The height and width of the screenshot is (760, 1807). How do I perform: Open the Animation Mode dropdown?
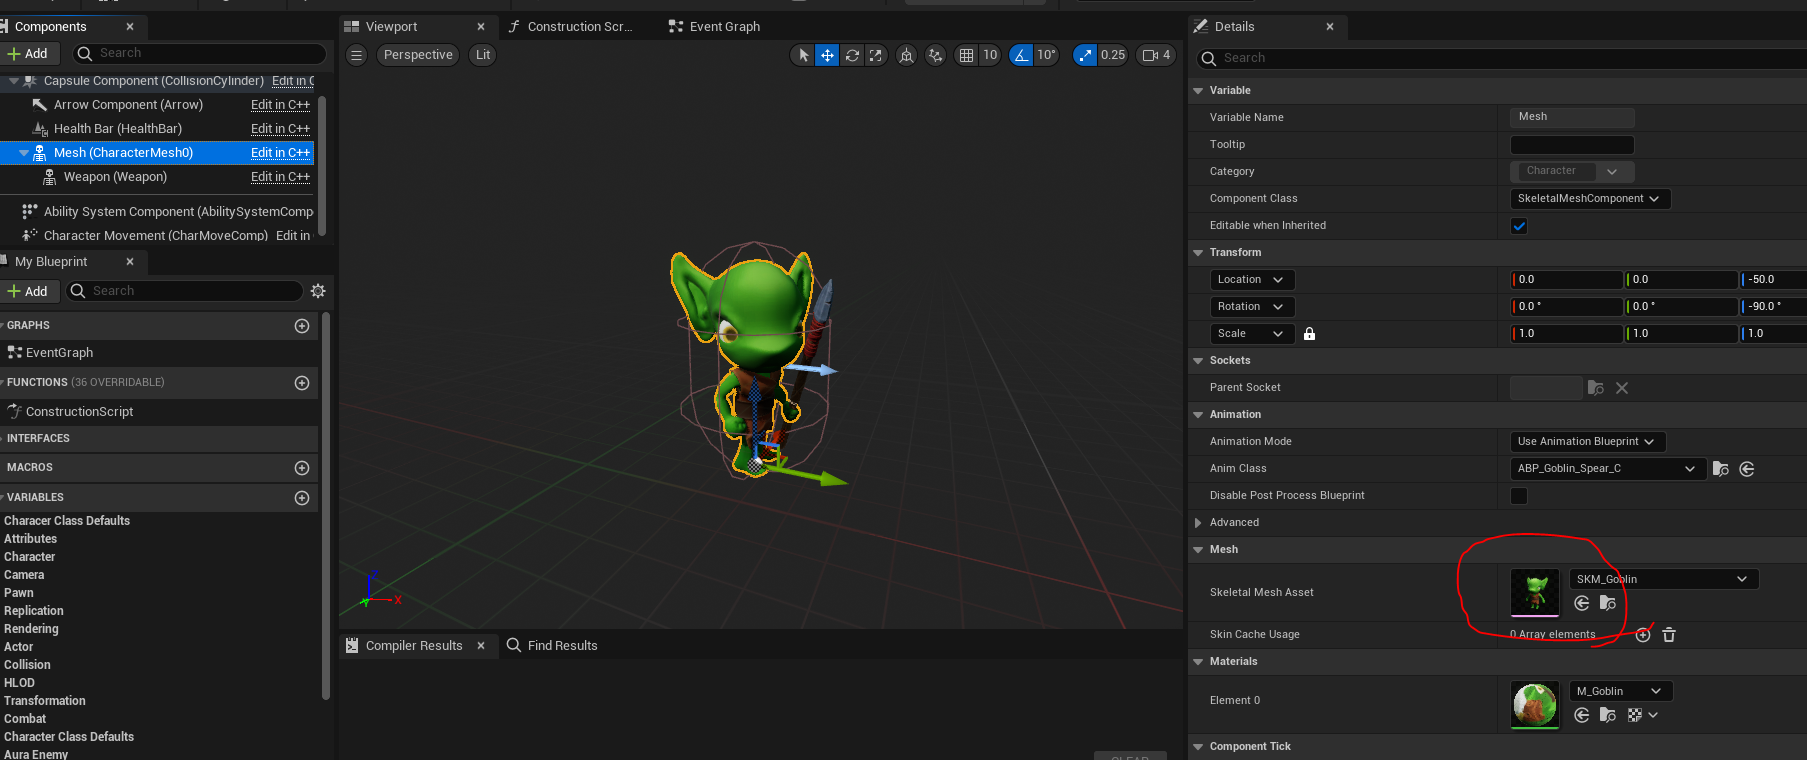[1588, 442]
